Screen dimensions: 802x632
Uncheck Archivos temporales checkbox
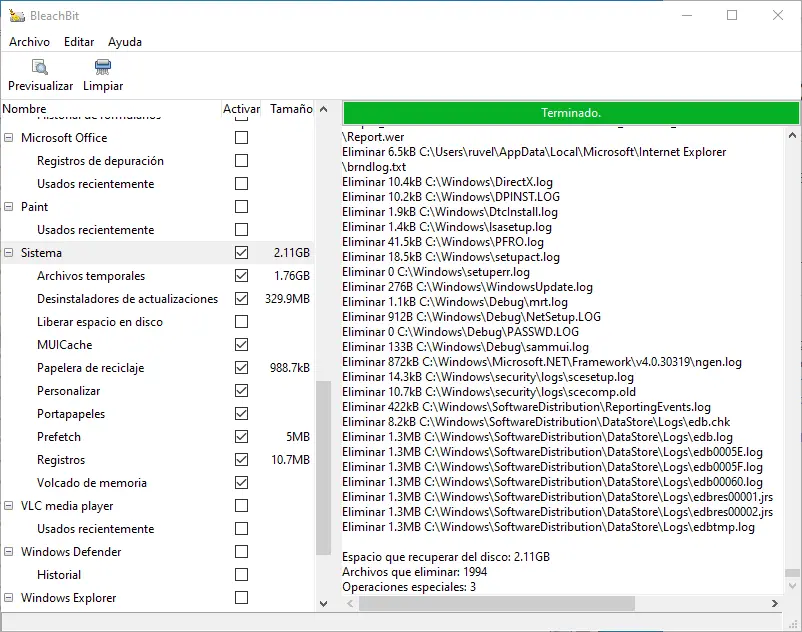click(x=241, y=276)
